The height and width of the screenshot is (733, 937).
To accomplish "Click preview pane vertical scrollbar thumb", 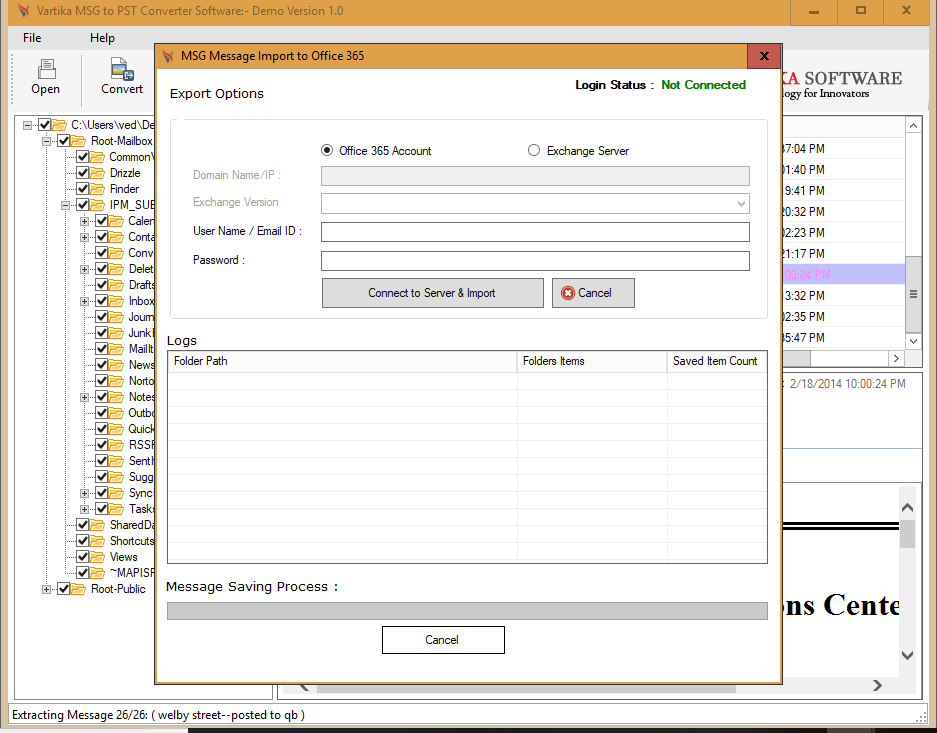I will (x=907, y=533).
